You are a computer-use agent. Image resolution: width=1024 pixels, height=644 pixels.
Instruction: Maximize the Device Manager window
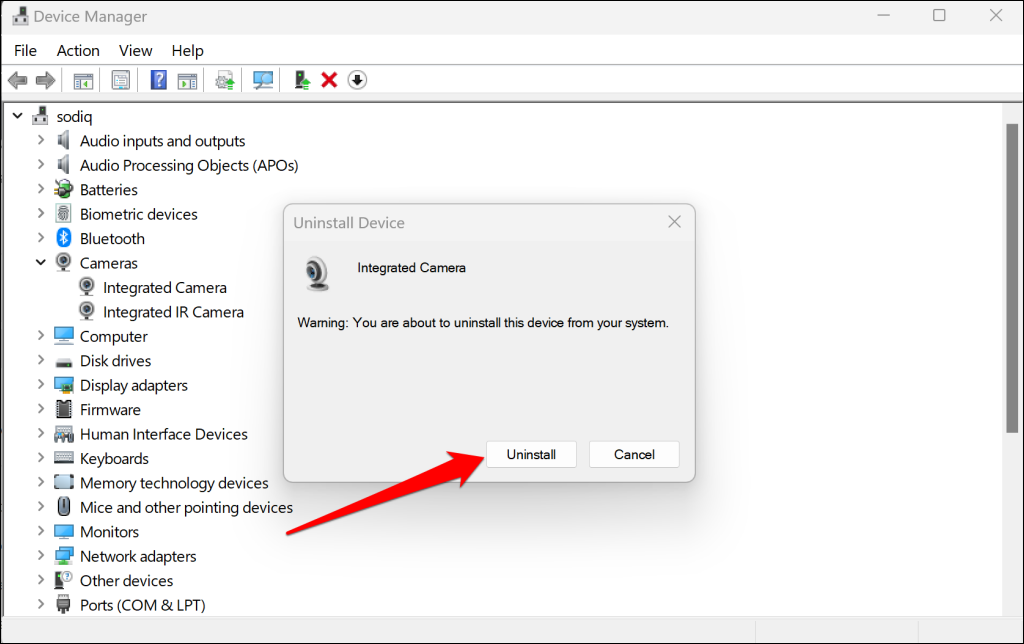click(939, 15)
